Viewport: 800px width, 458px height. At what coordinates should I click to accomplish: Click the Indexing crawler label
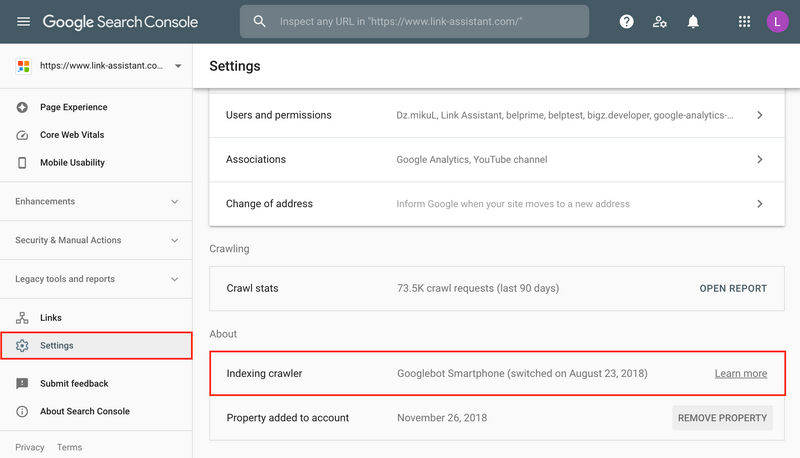coord(264,373)
